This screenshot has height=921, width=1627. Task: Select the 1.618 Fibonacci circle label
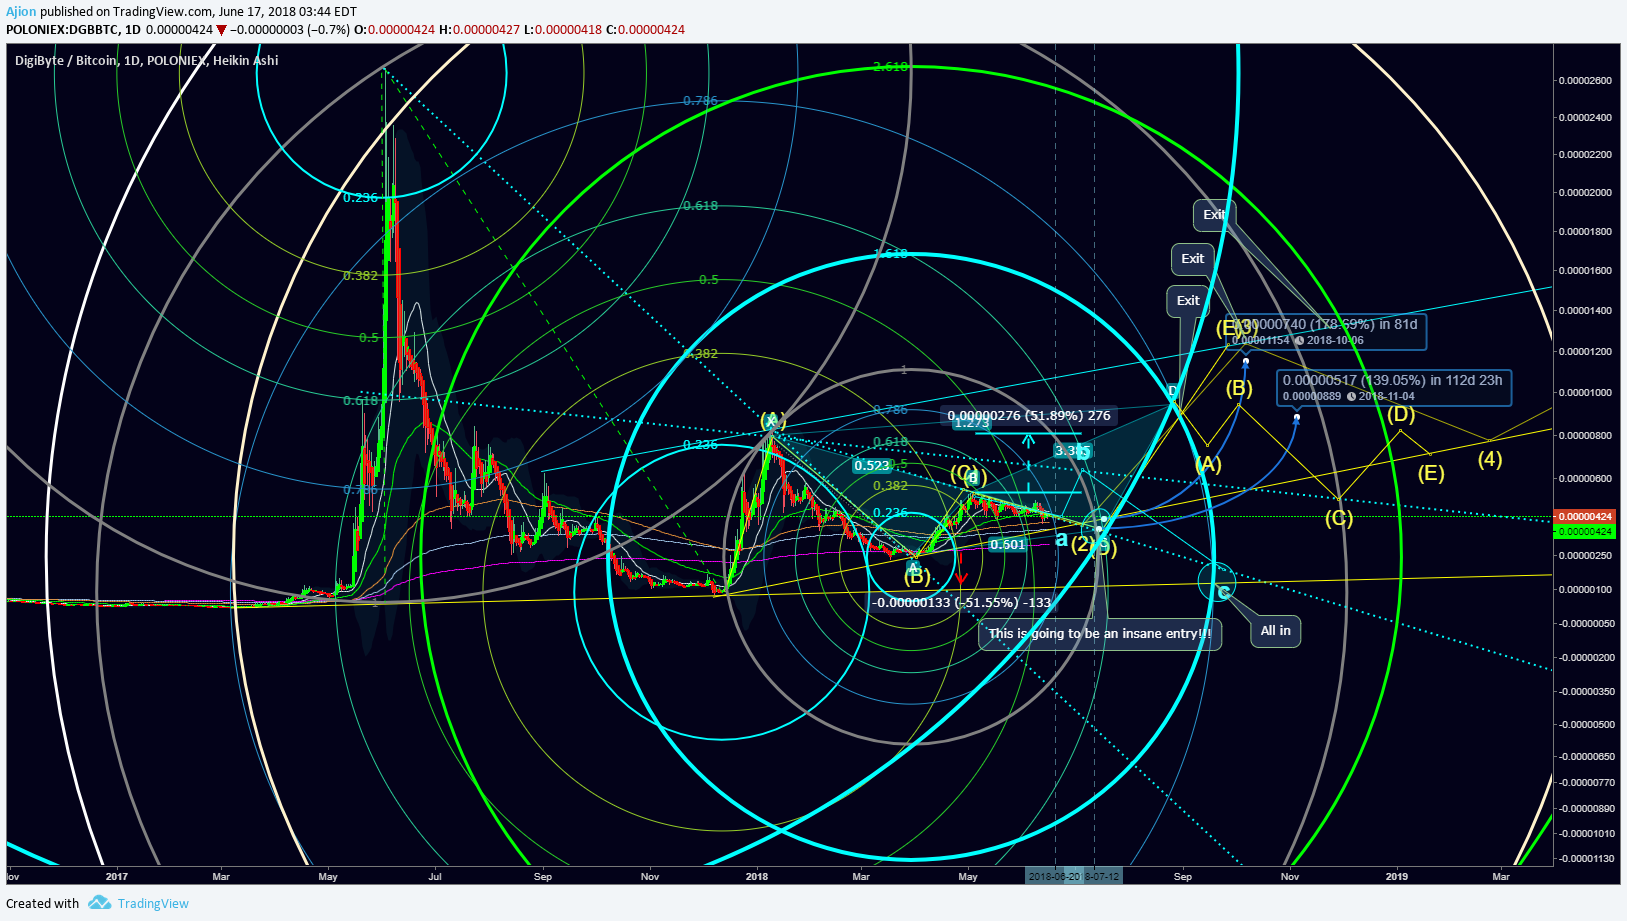pos(891,254)
